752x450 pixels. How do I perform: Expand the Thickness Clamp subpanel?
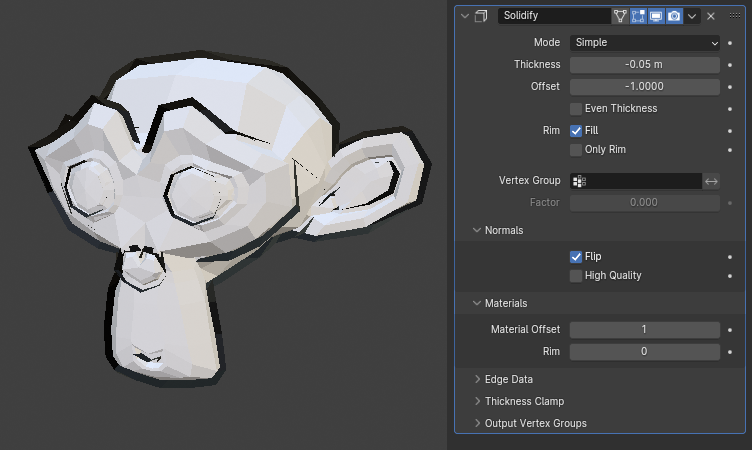point(477,401)
